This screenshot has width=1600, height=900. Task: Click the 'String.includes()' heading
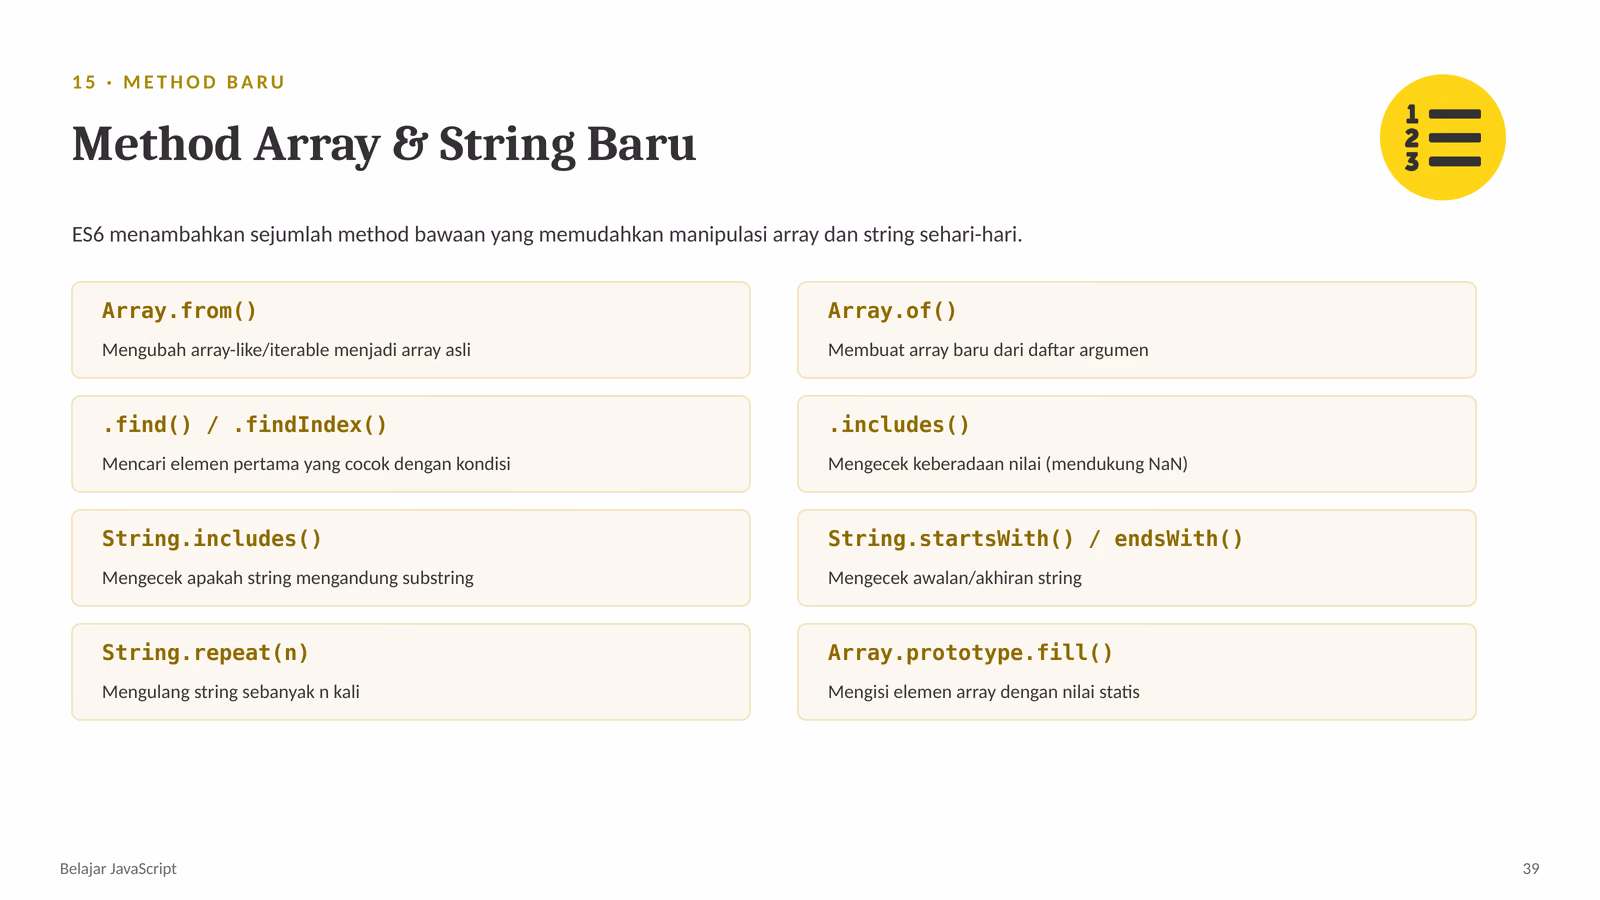[x=212, y=539]
